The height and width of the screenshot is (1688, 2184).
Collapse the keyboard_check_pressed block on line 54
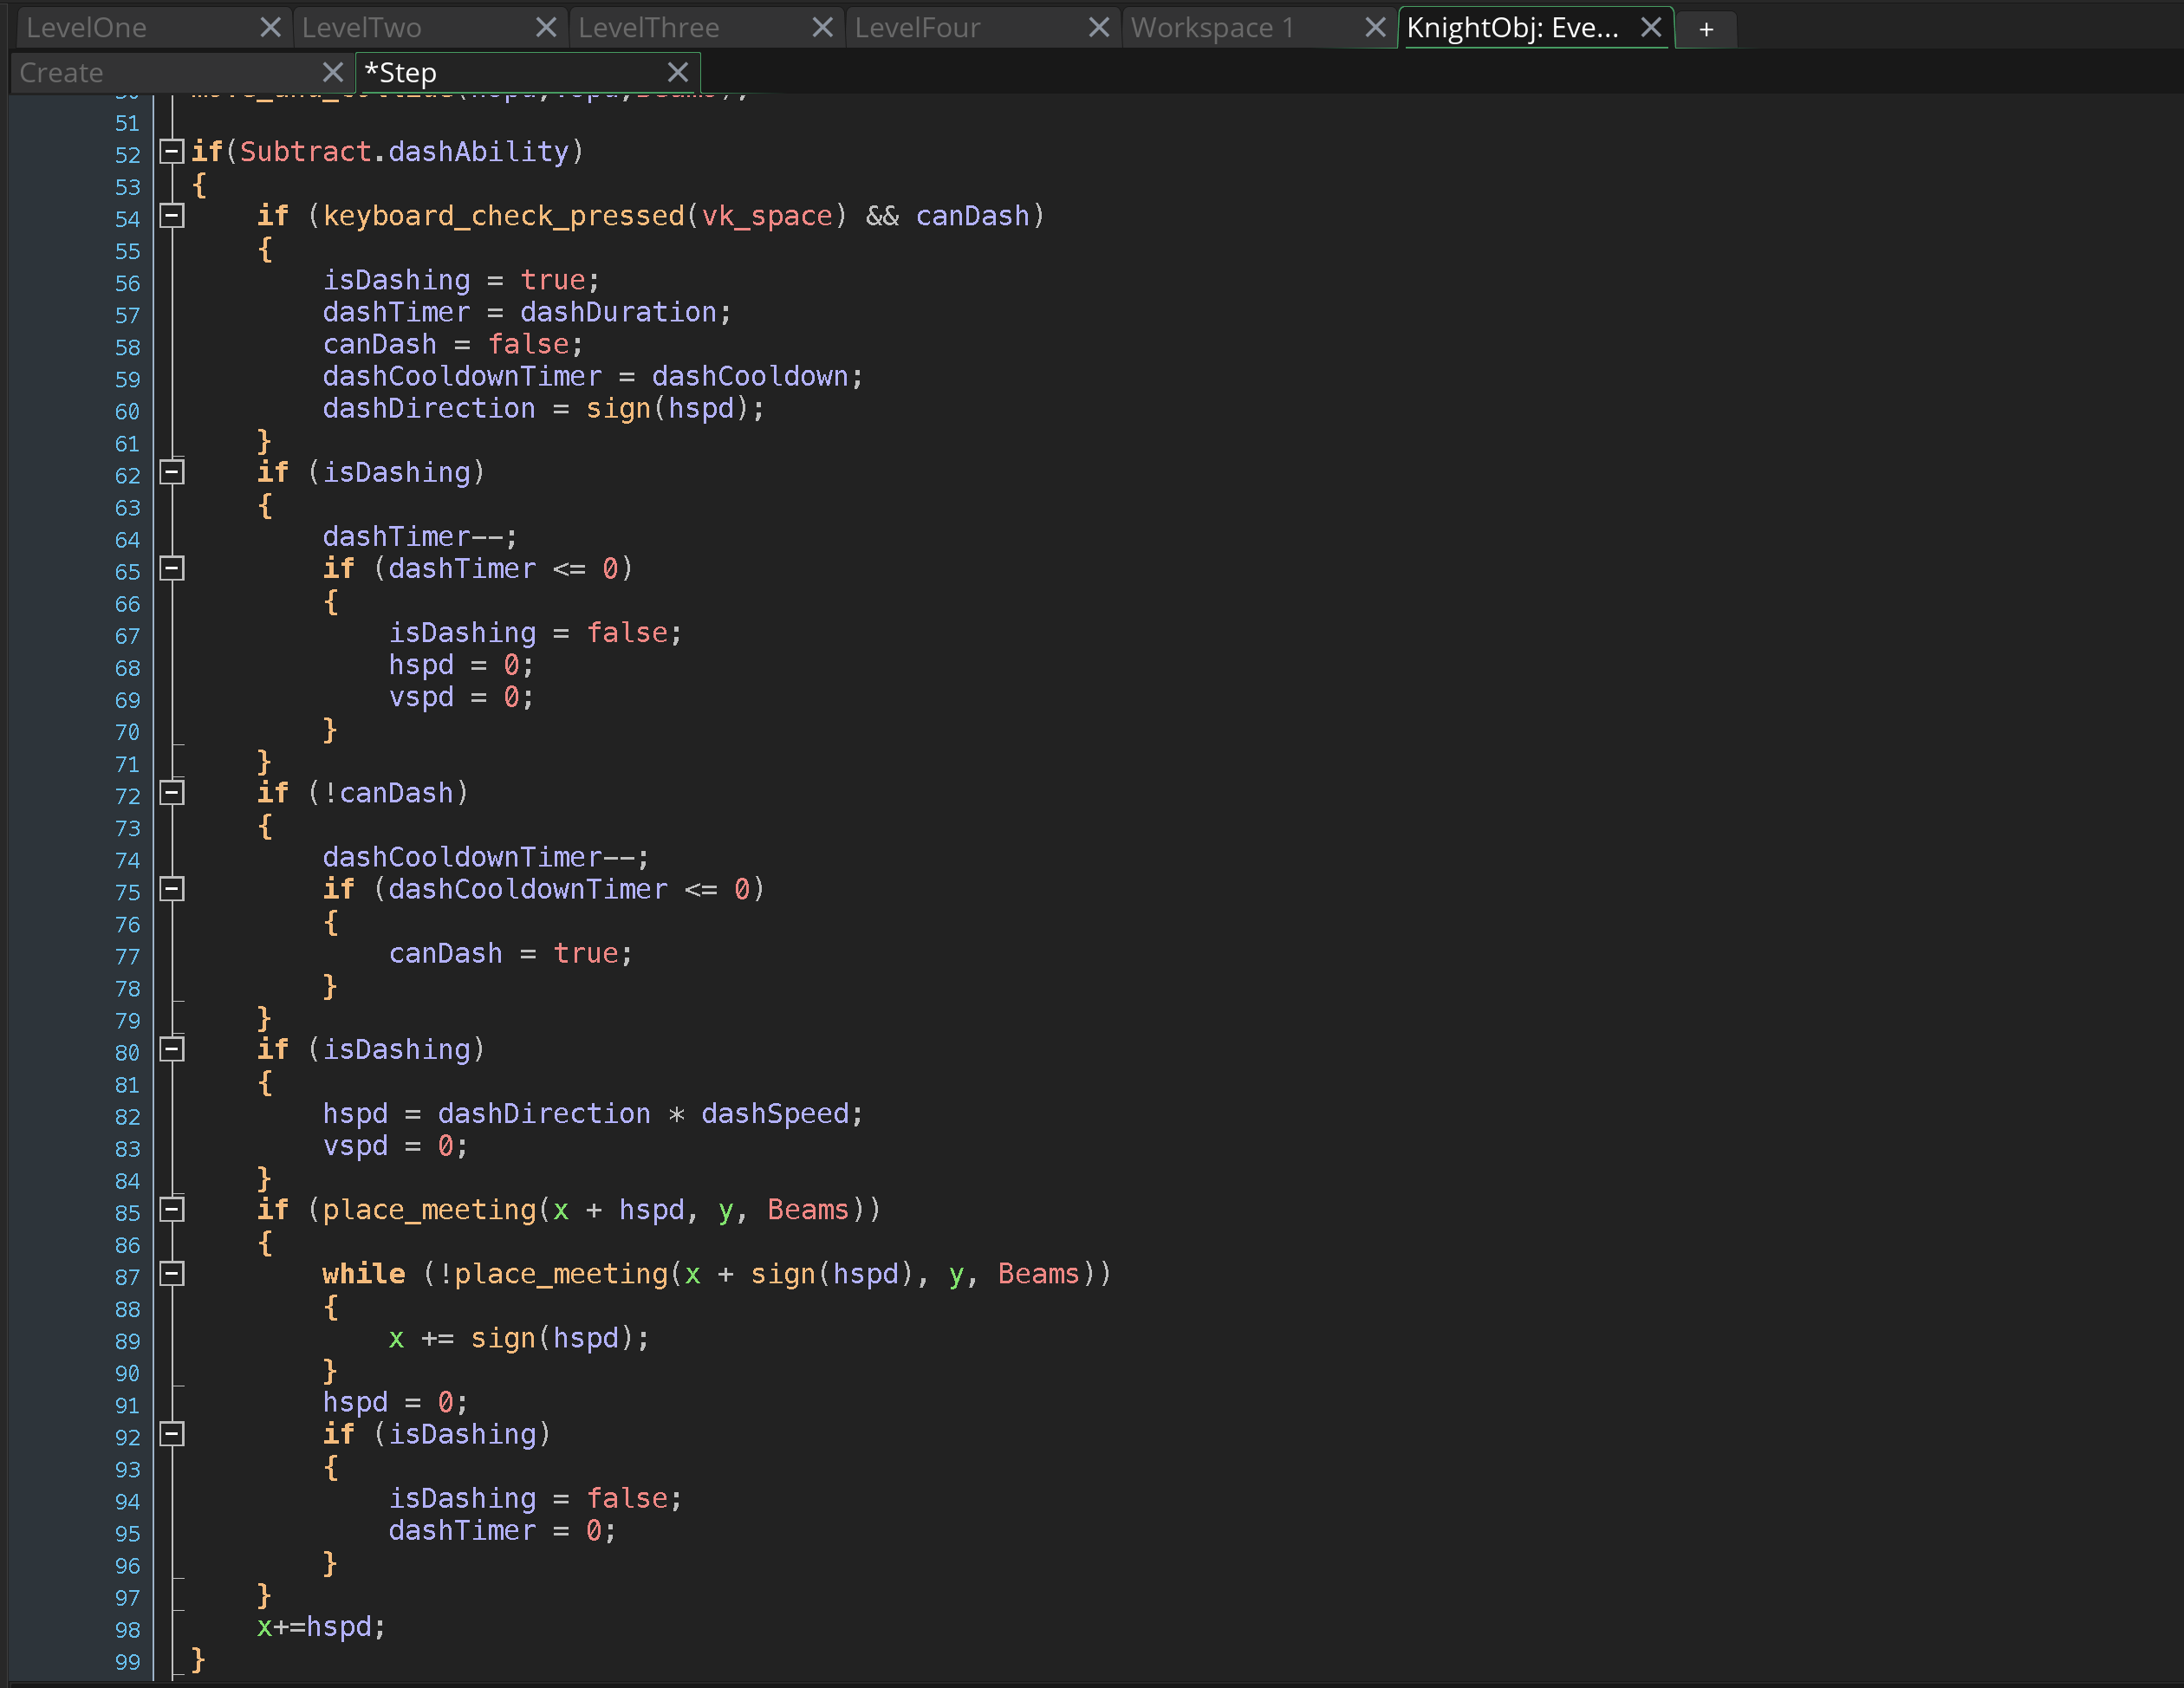pyautogui.click(x=172, y=216)
